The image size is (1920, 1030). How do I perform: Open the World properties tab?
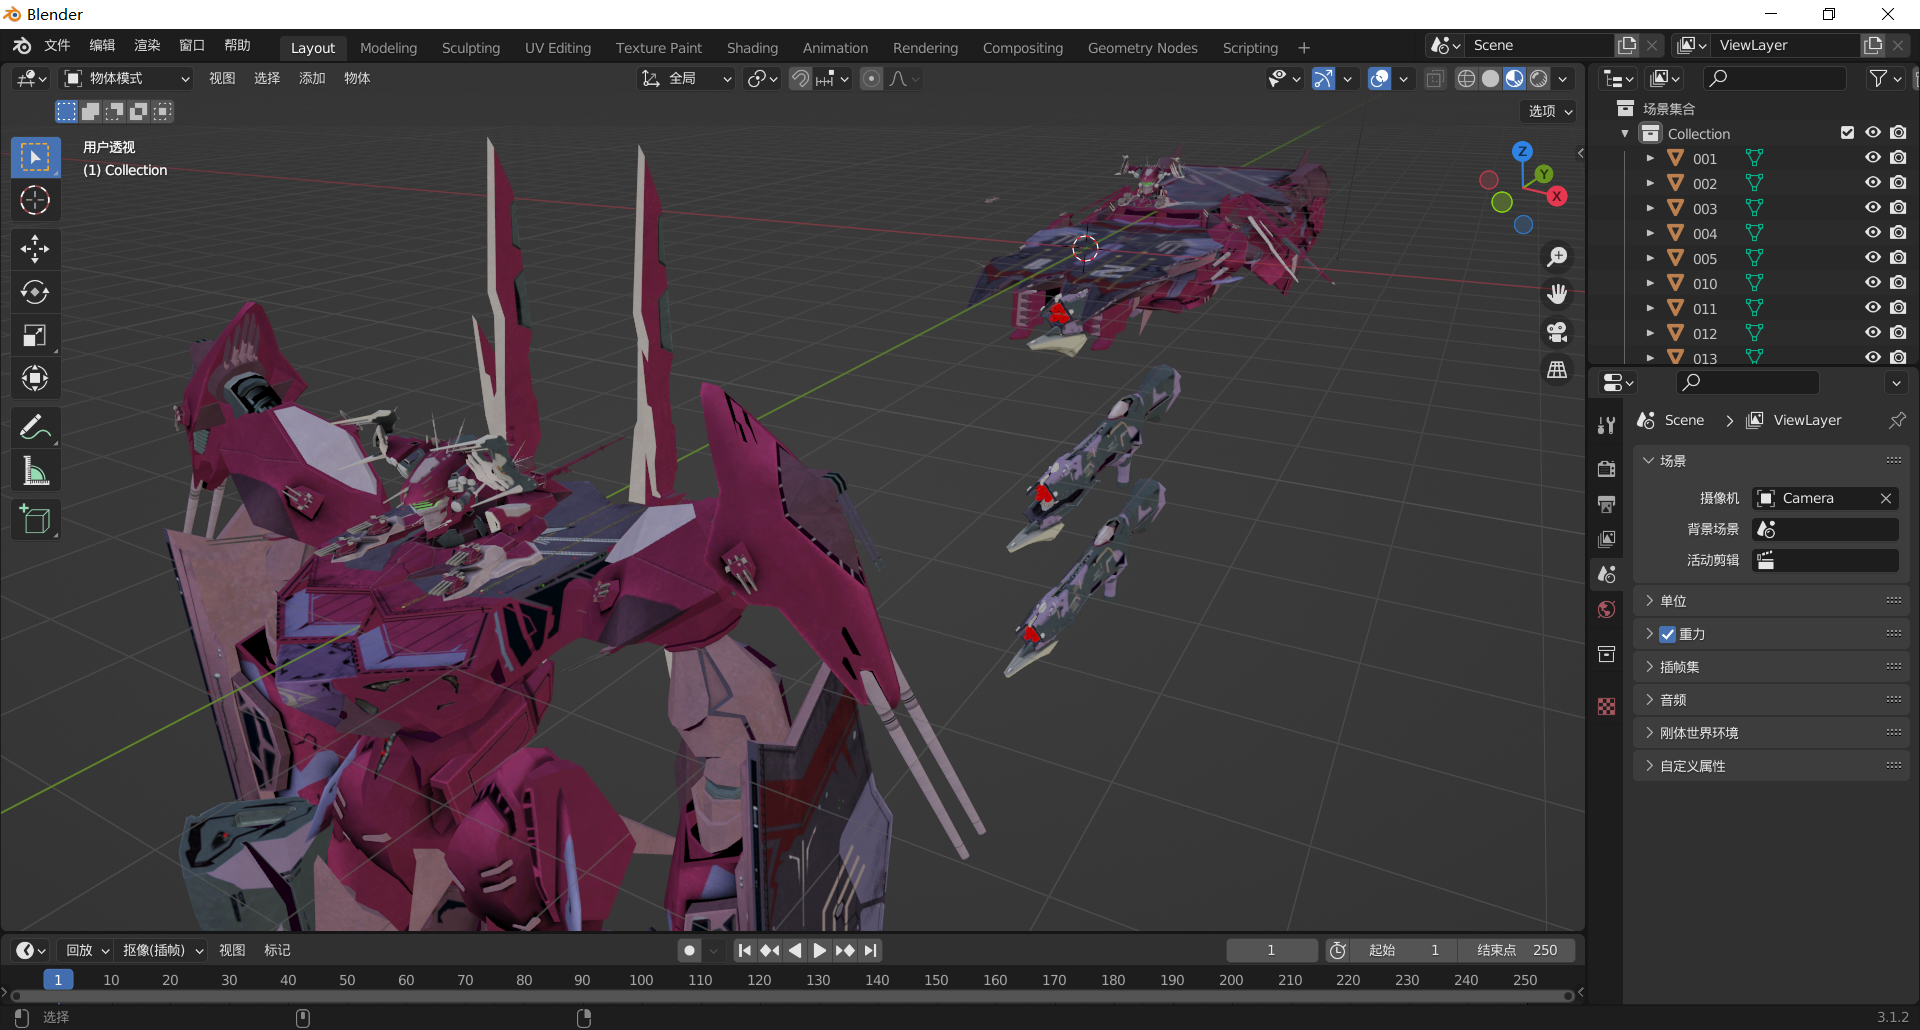(1607, 610)
